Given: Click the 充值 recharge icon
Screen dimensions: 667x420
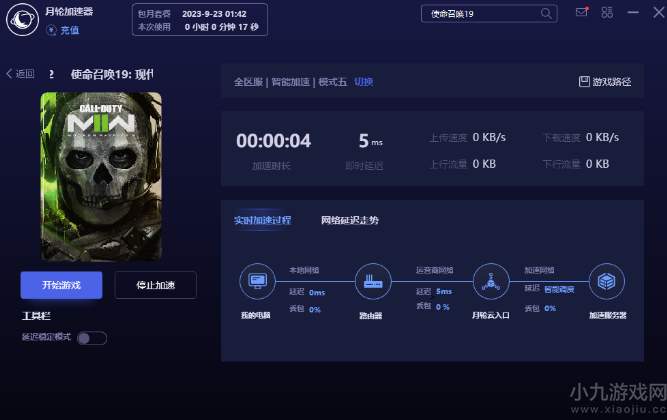Looking at the screenshot, I should point(51,30).
